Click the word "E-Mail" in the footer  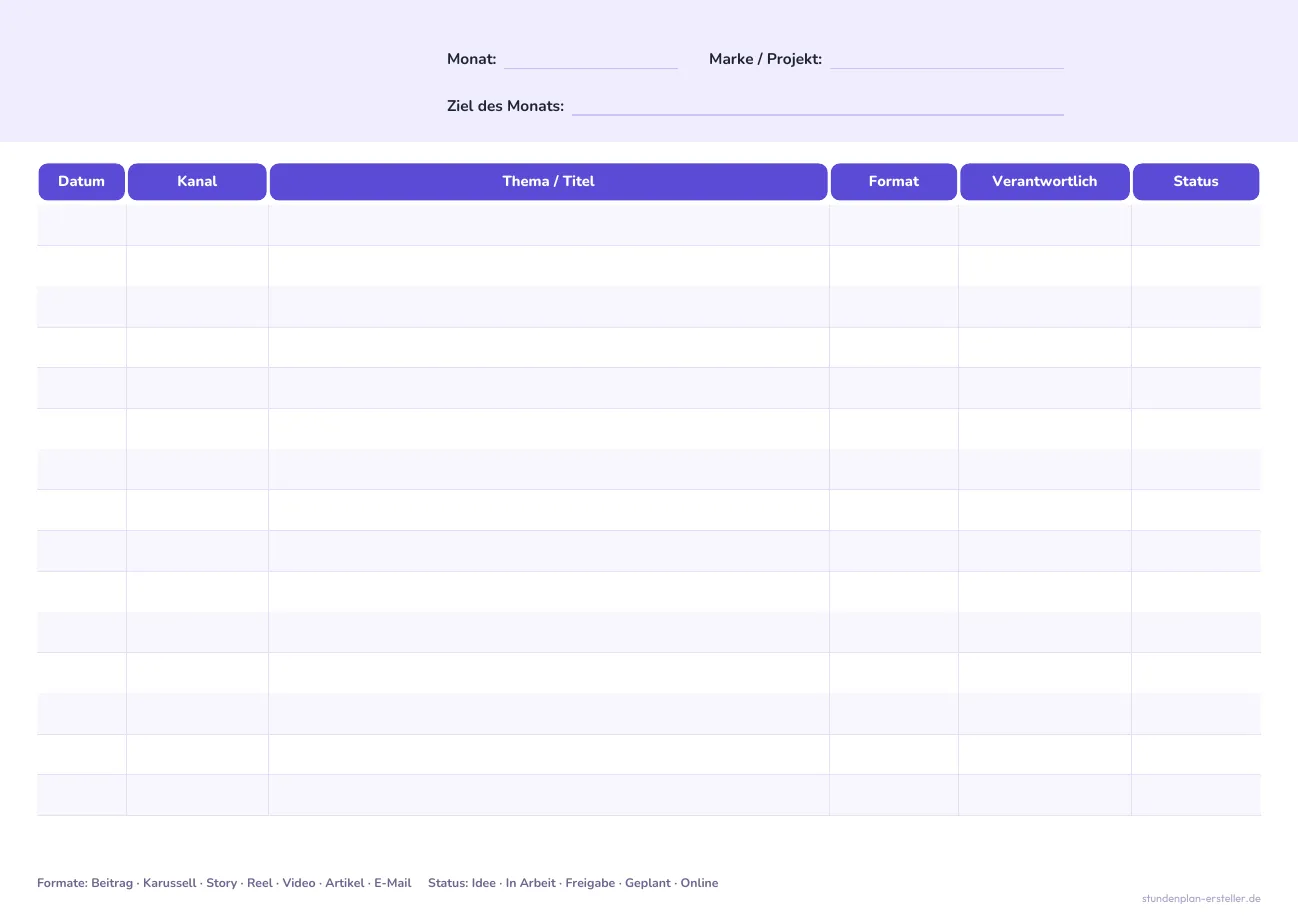(393, 883)
